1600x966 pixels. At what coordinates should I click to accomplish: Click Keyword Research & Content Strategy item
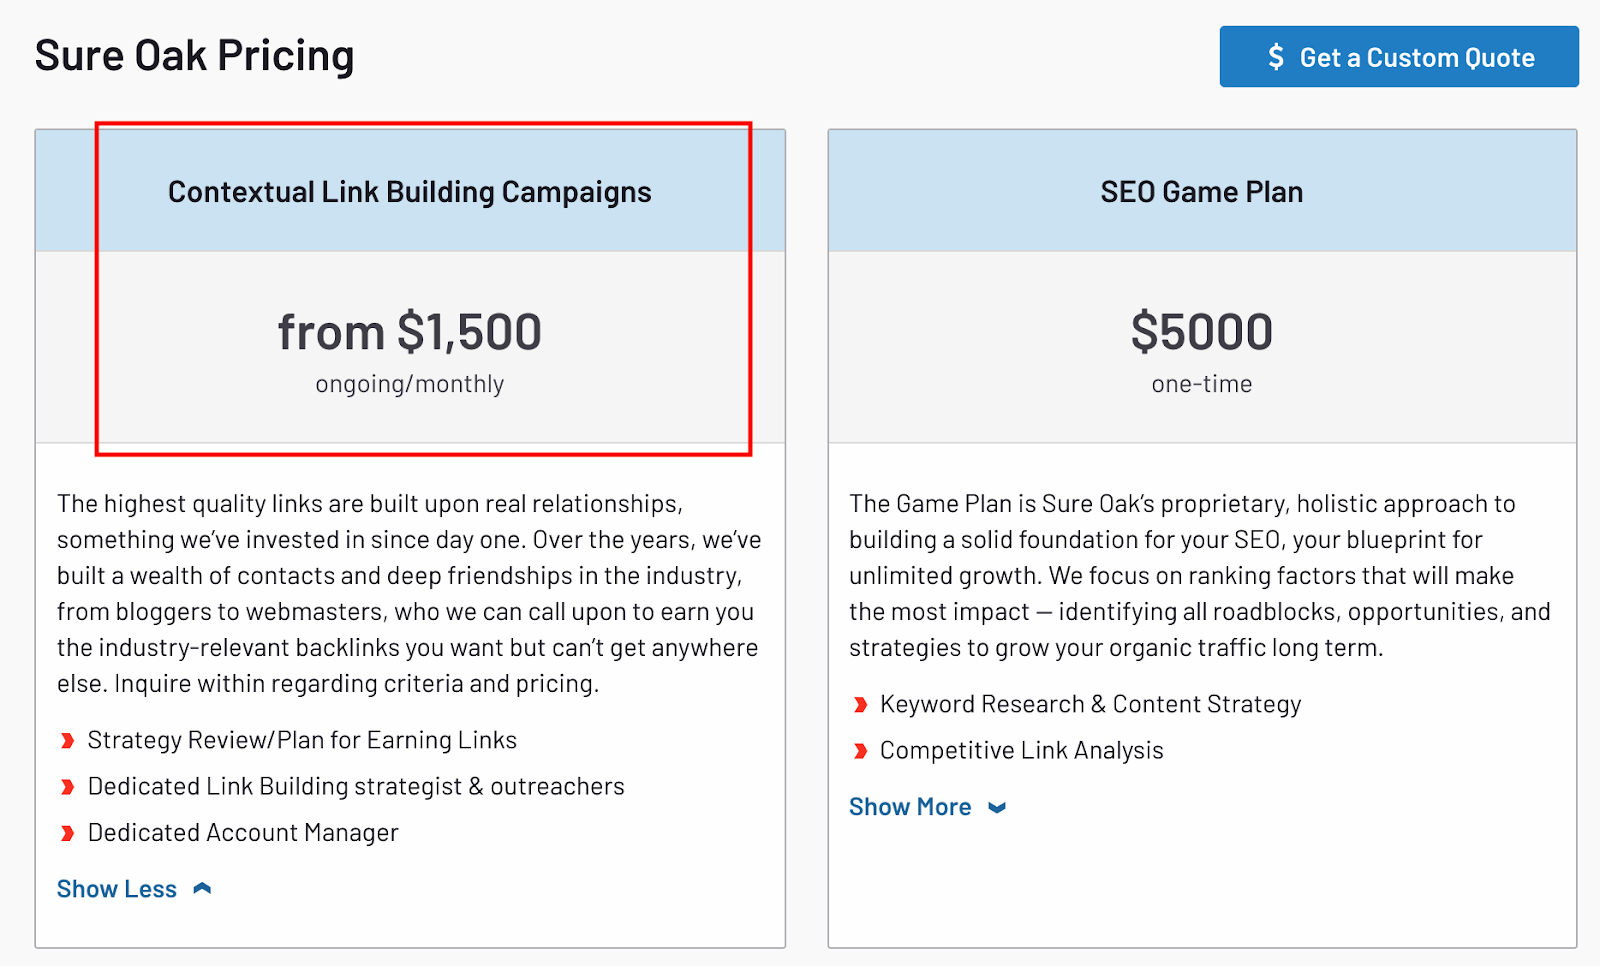(x=1090, y=704)
